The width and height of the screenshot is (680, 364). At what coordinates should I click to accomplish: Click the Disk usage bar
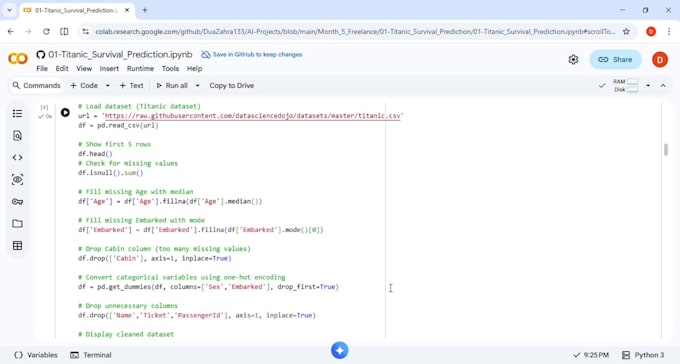[633, 89]
